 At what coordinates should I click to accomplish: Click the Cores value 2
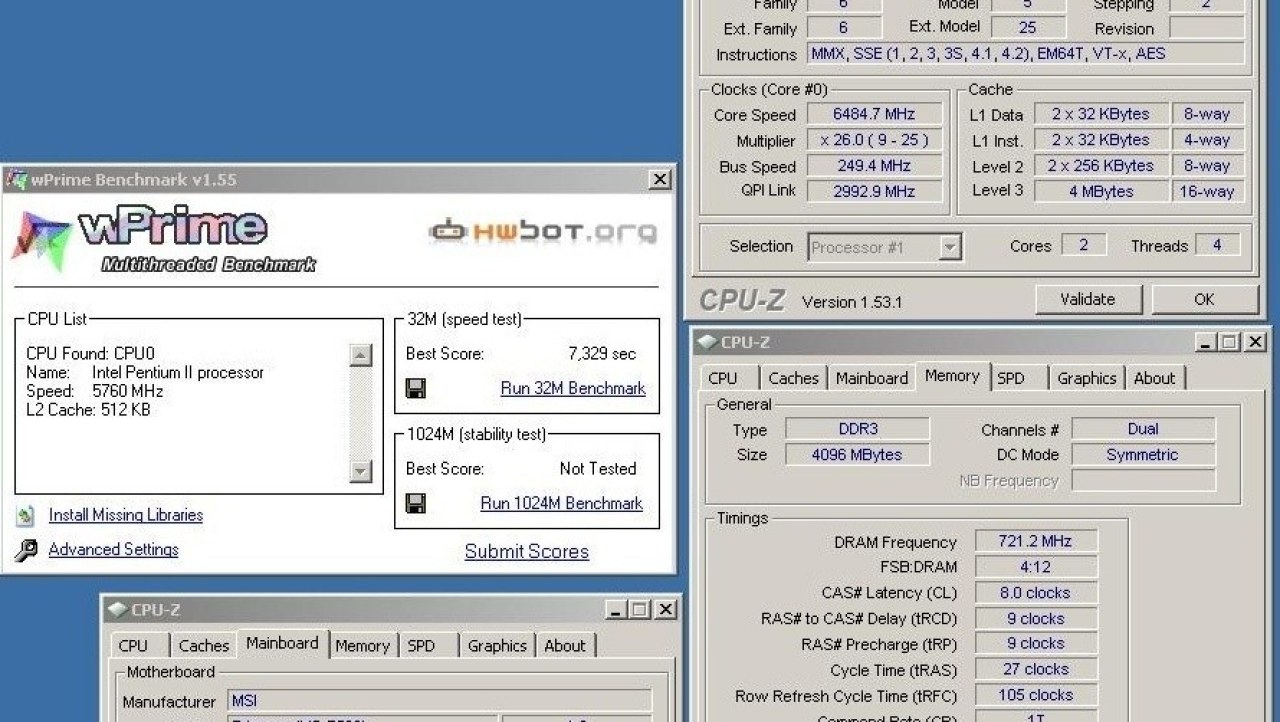tap(1083, 245)
